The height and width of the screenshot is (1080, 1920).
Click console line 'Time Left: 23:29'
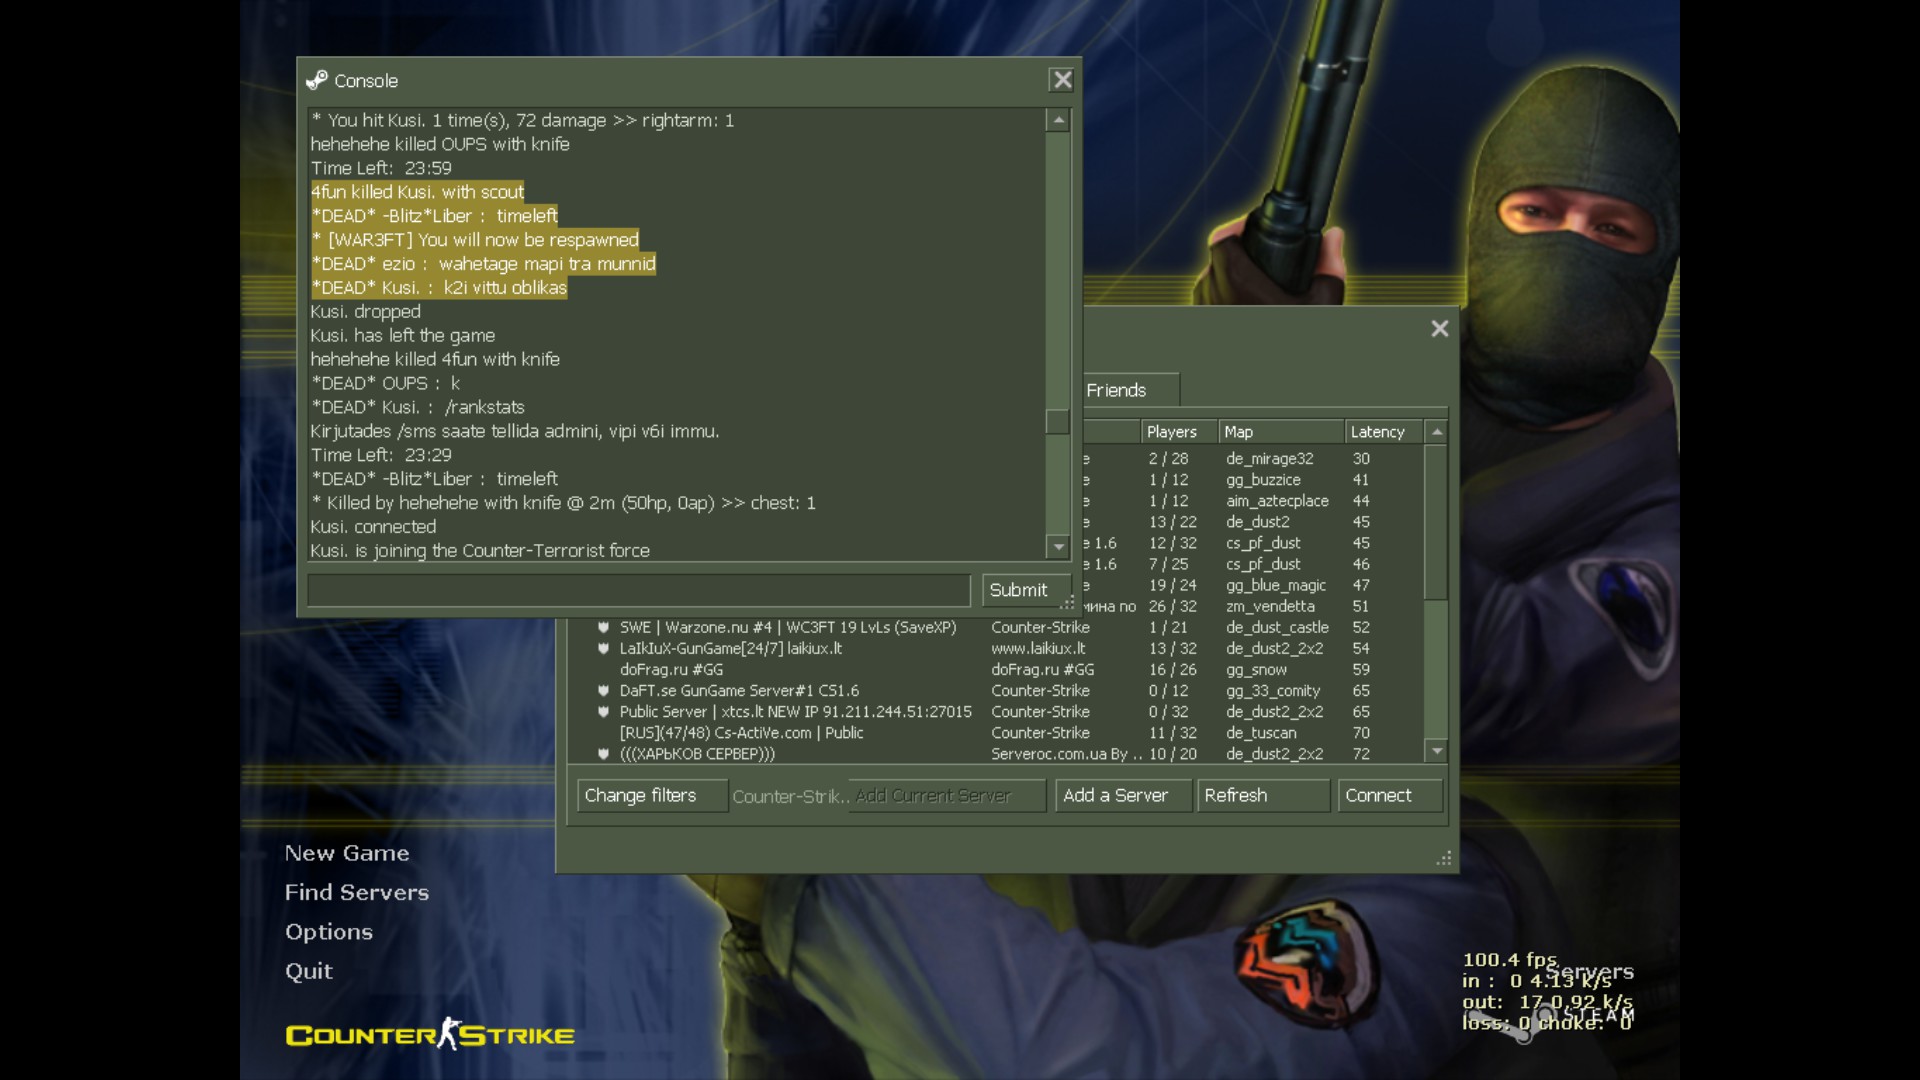coord(381,455)
